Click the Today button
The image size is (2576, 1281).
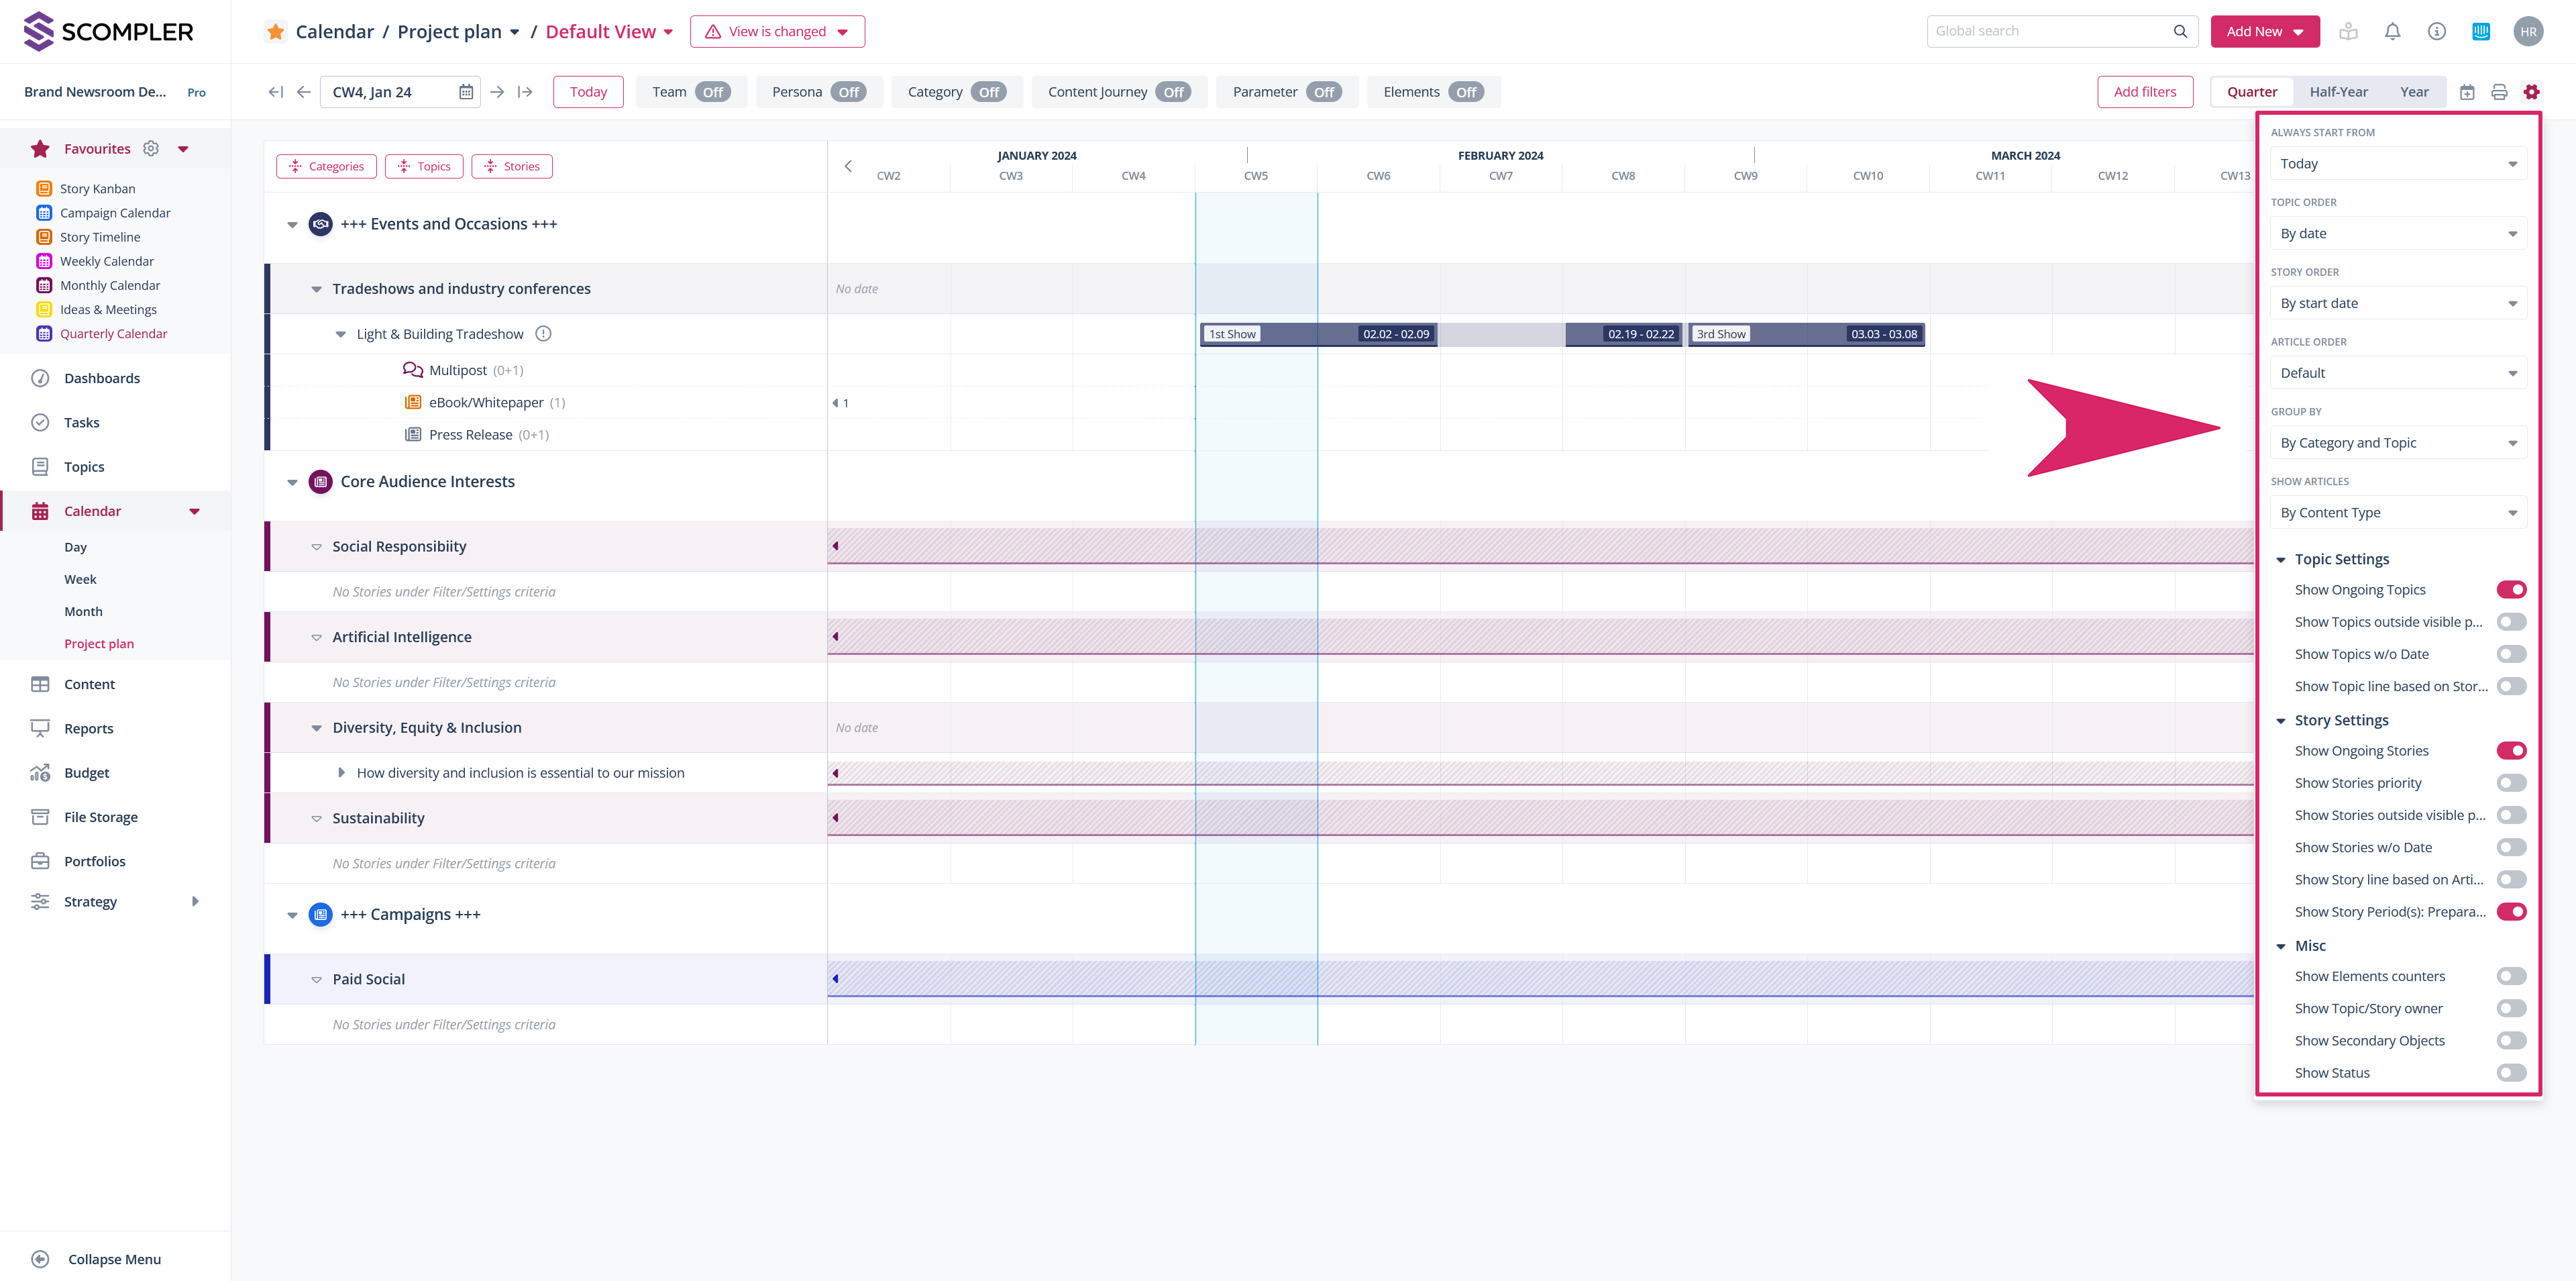click(x=588, y=92)
